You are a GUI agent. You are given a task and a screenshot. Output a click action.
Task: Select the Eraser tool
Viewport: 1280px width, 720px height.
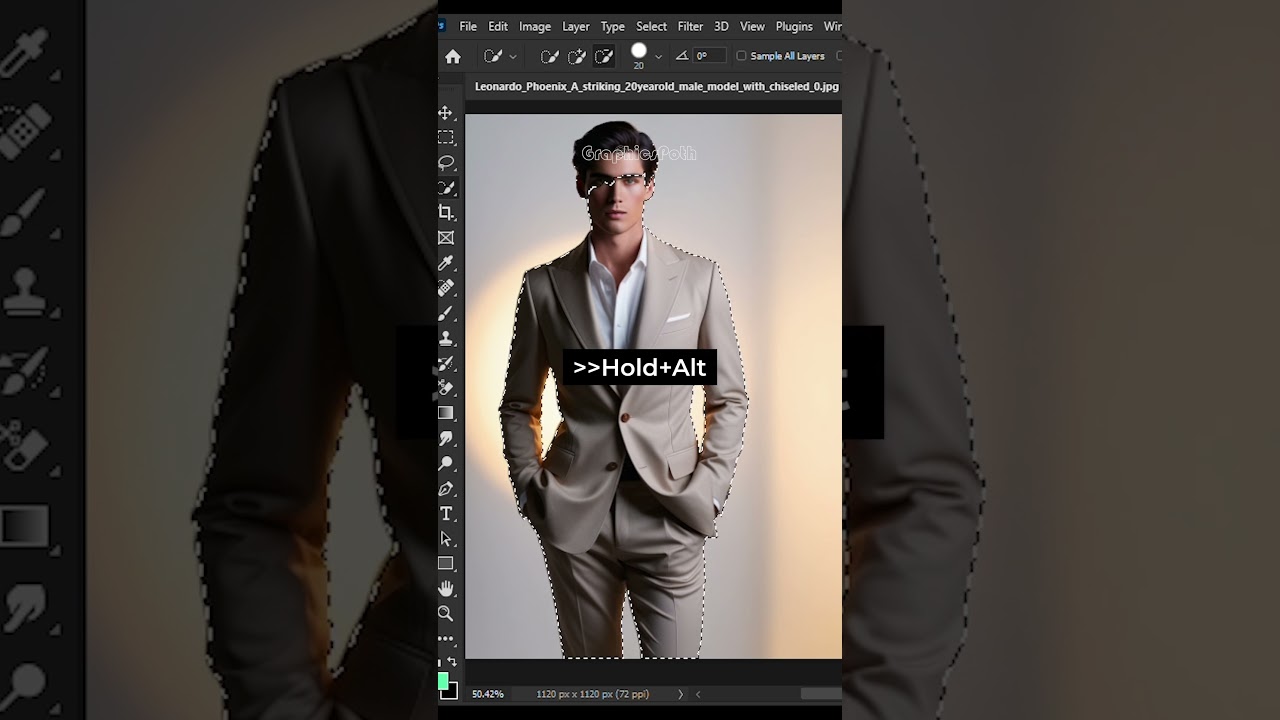point(446,388)
